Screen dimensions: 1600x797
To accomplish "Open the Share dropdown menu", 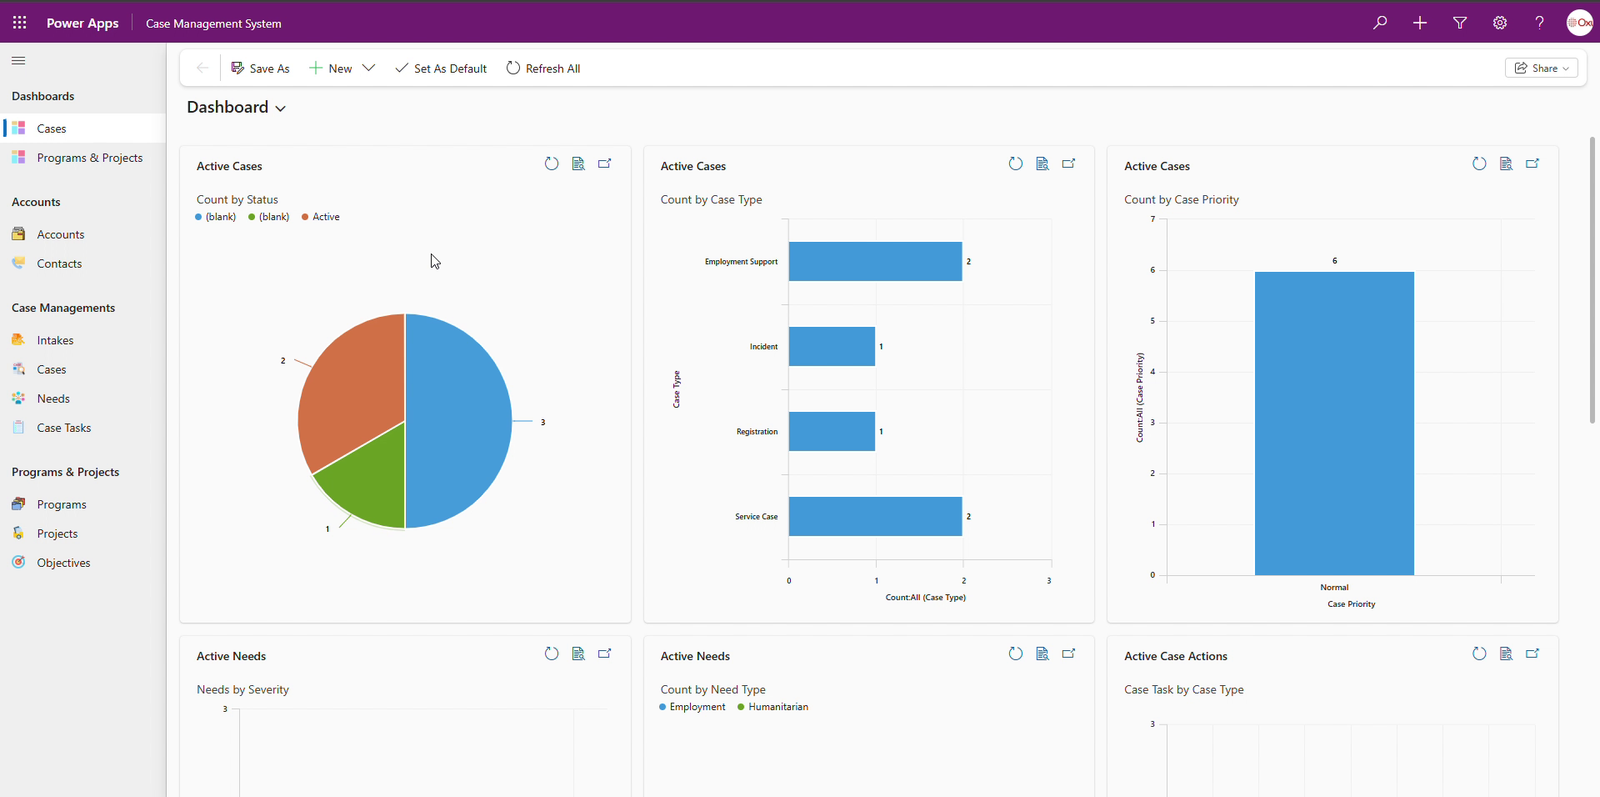I will click(x=1541, y=68).
